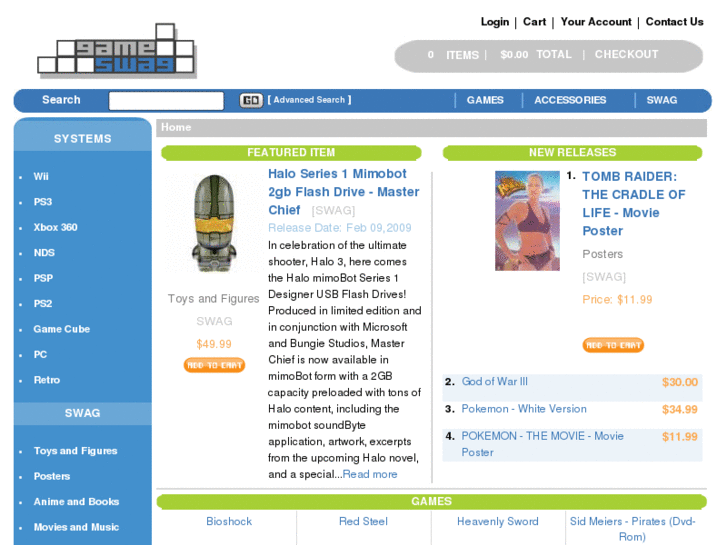Click the $34.99 Pokemon White price
The height and width of the screenshot is (545, 727).
coord(680,410)
